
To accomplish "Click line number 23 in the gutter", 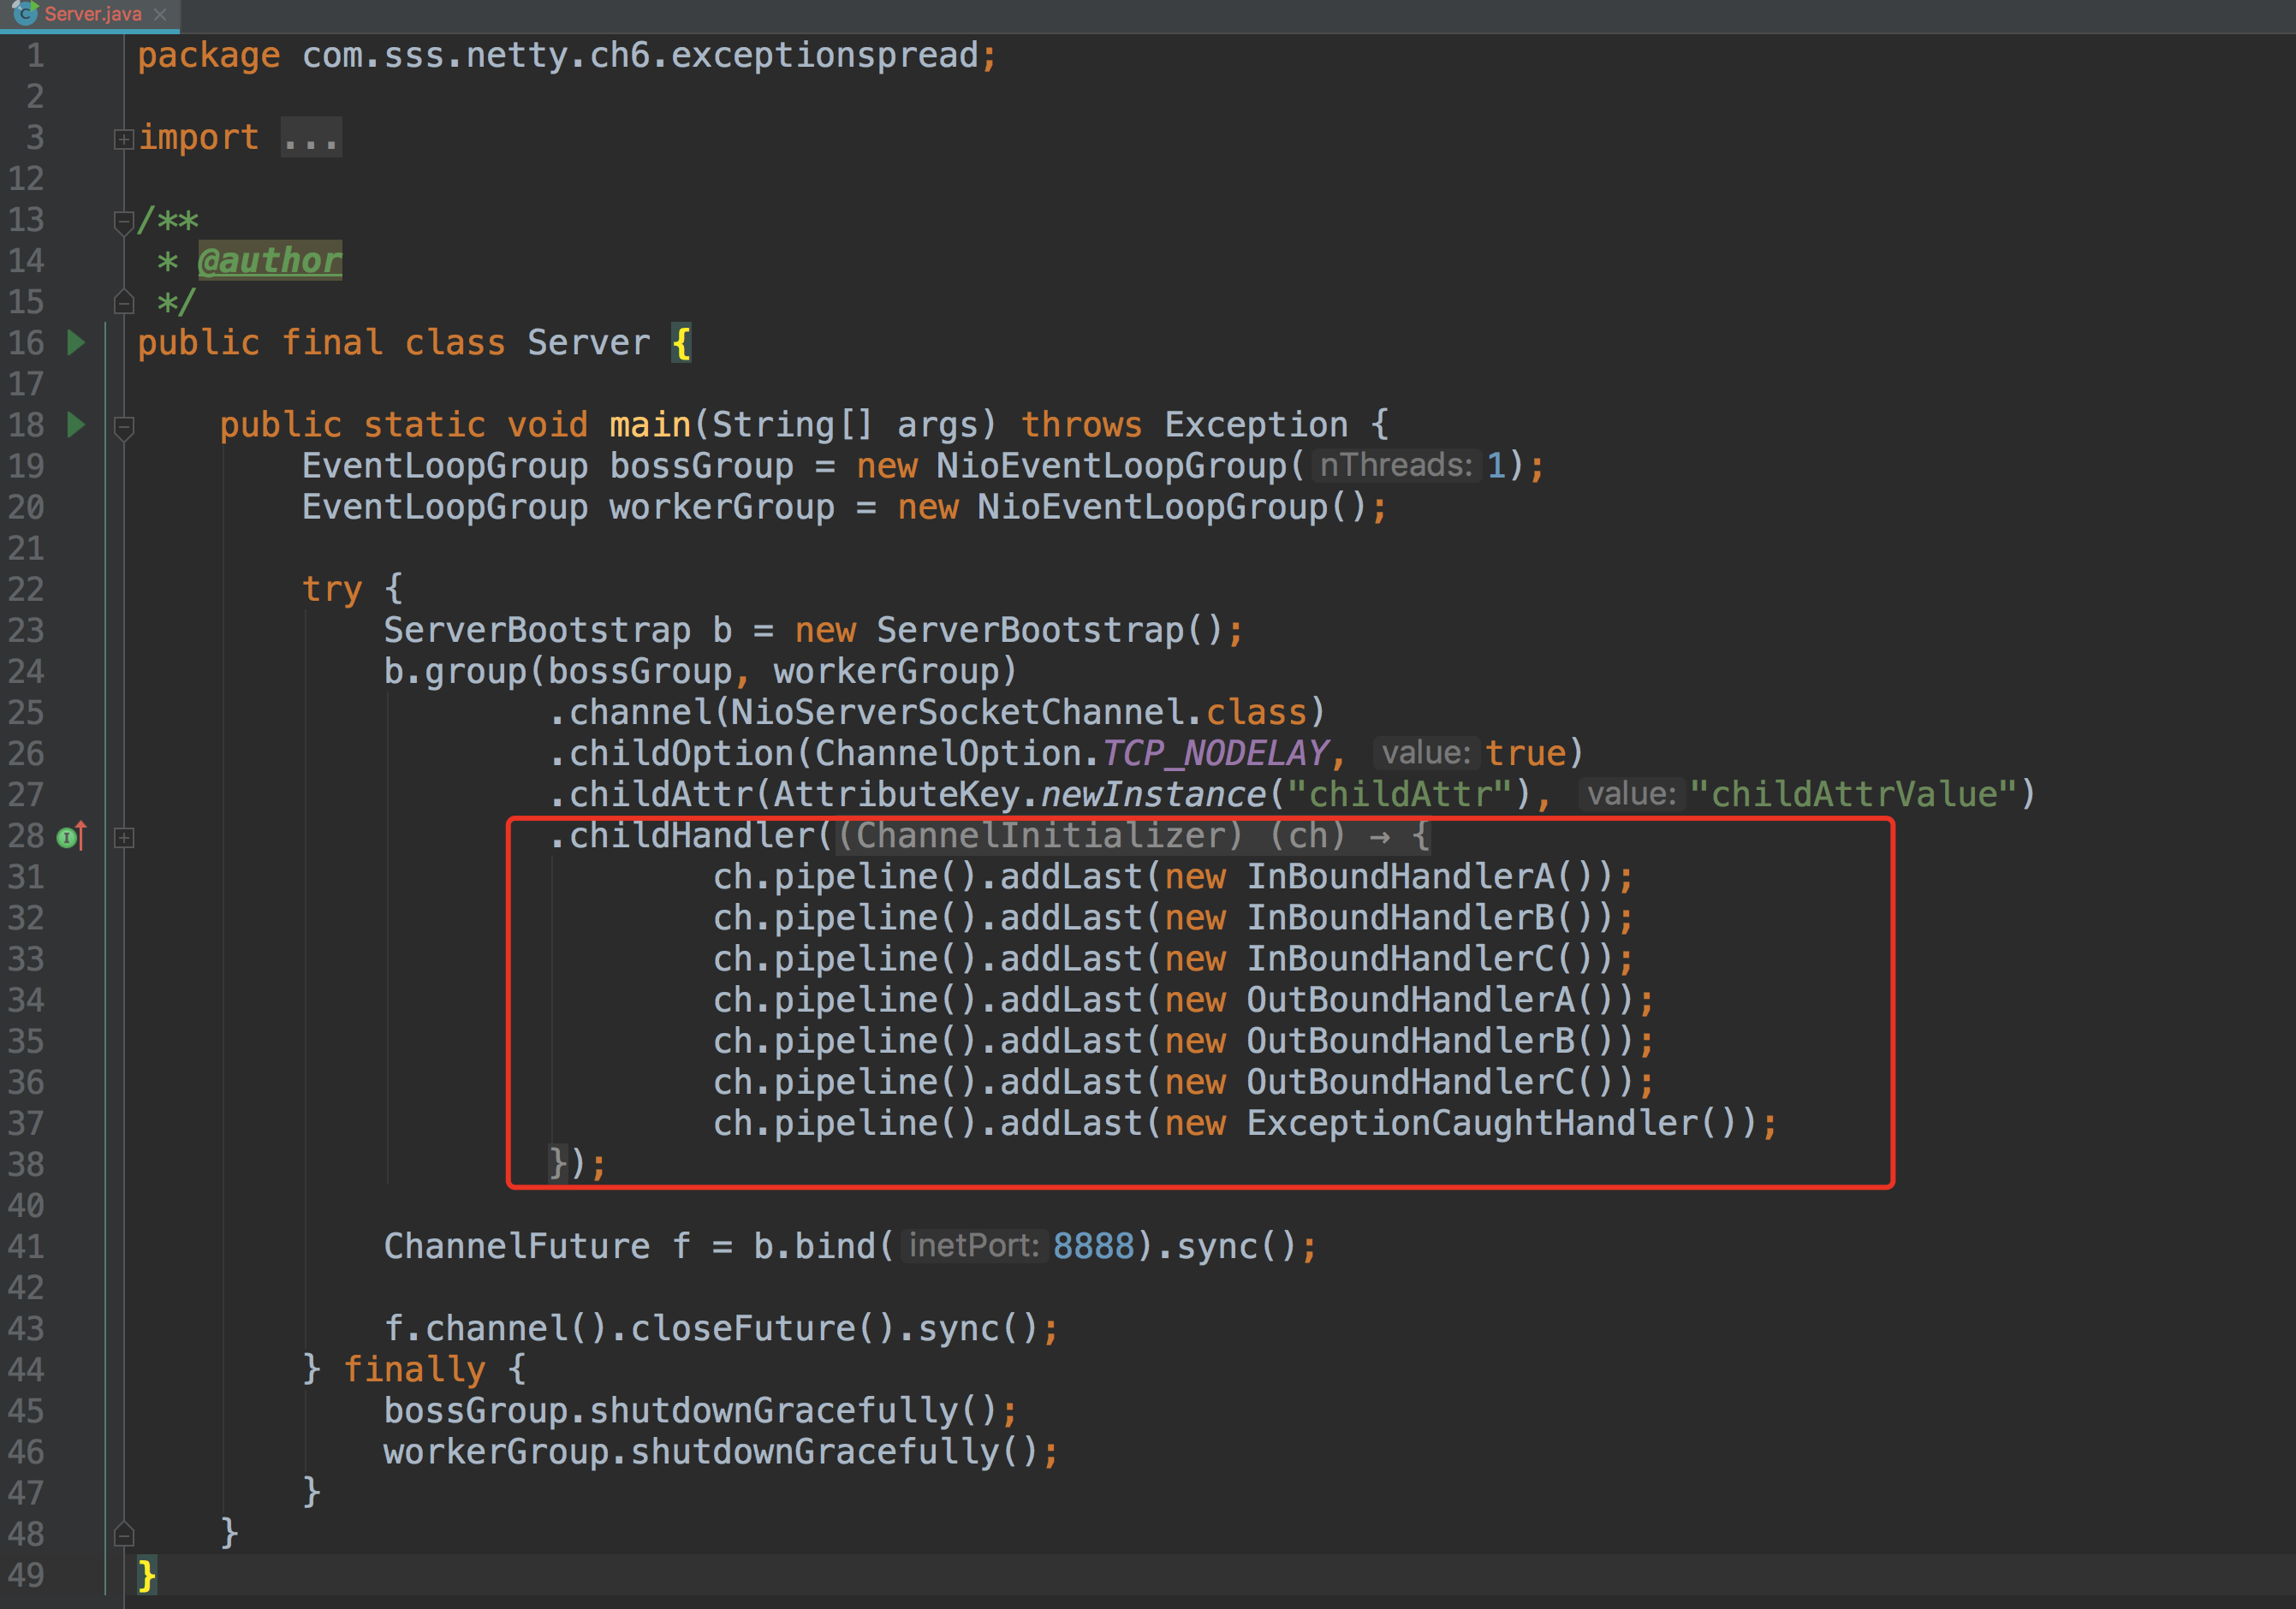I will [x=27, y=630].
